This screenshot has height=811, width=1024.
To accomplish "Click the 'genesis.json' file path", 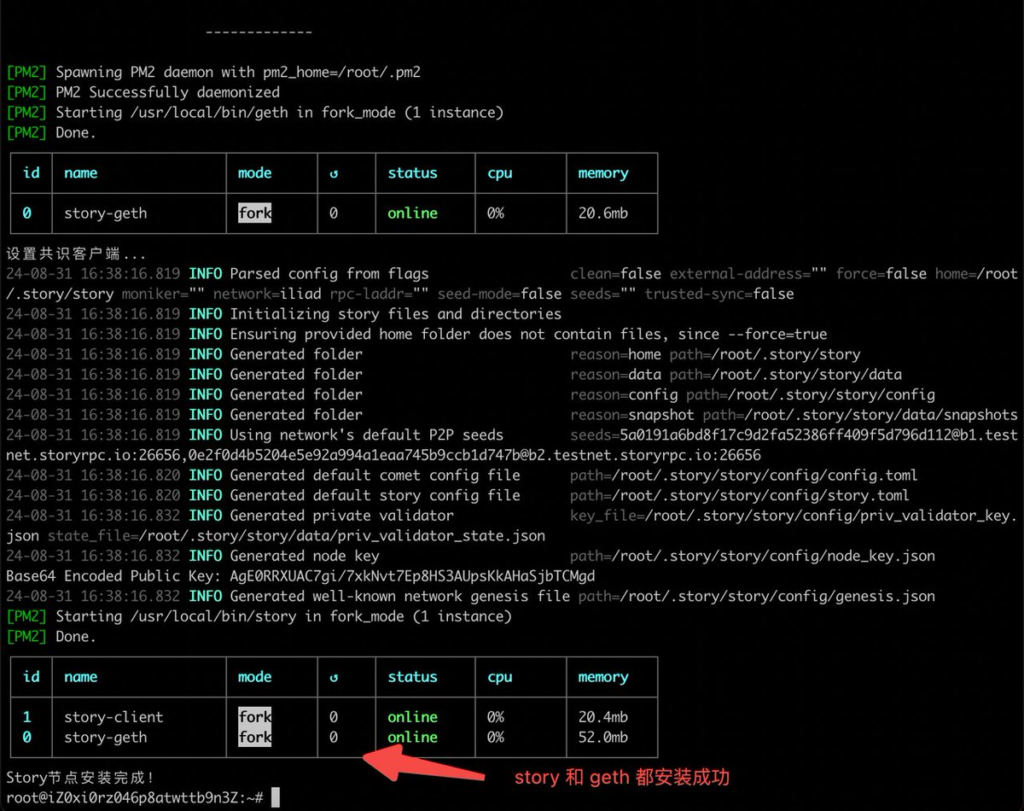I will click(756, 596).
